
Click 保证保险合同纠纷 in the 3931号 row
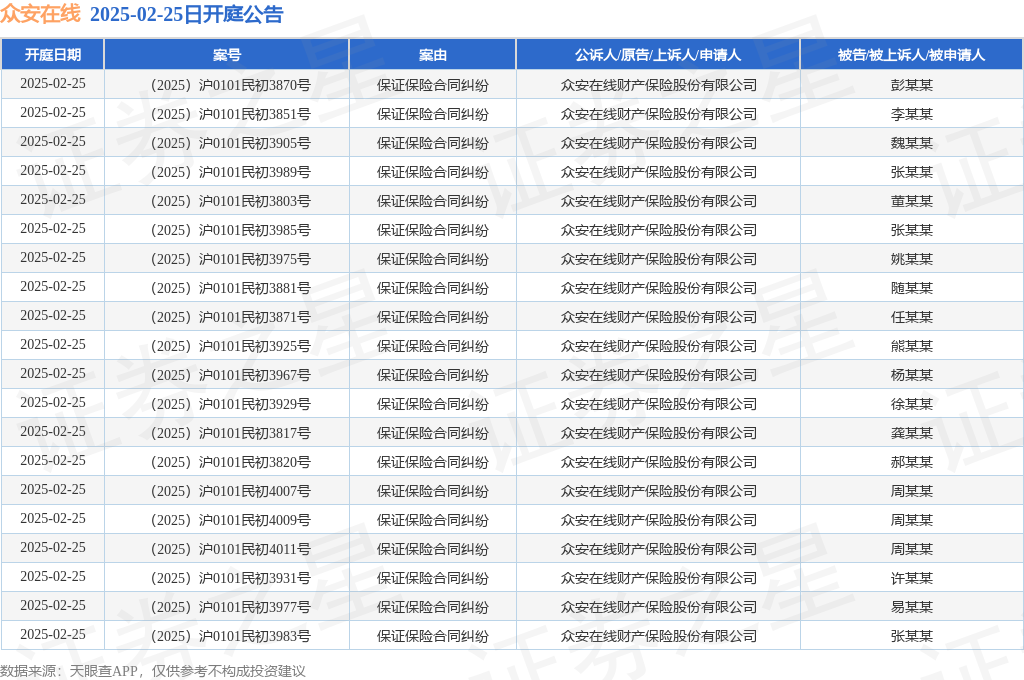[x=432, y=578]
